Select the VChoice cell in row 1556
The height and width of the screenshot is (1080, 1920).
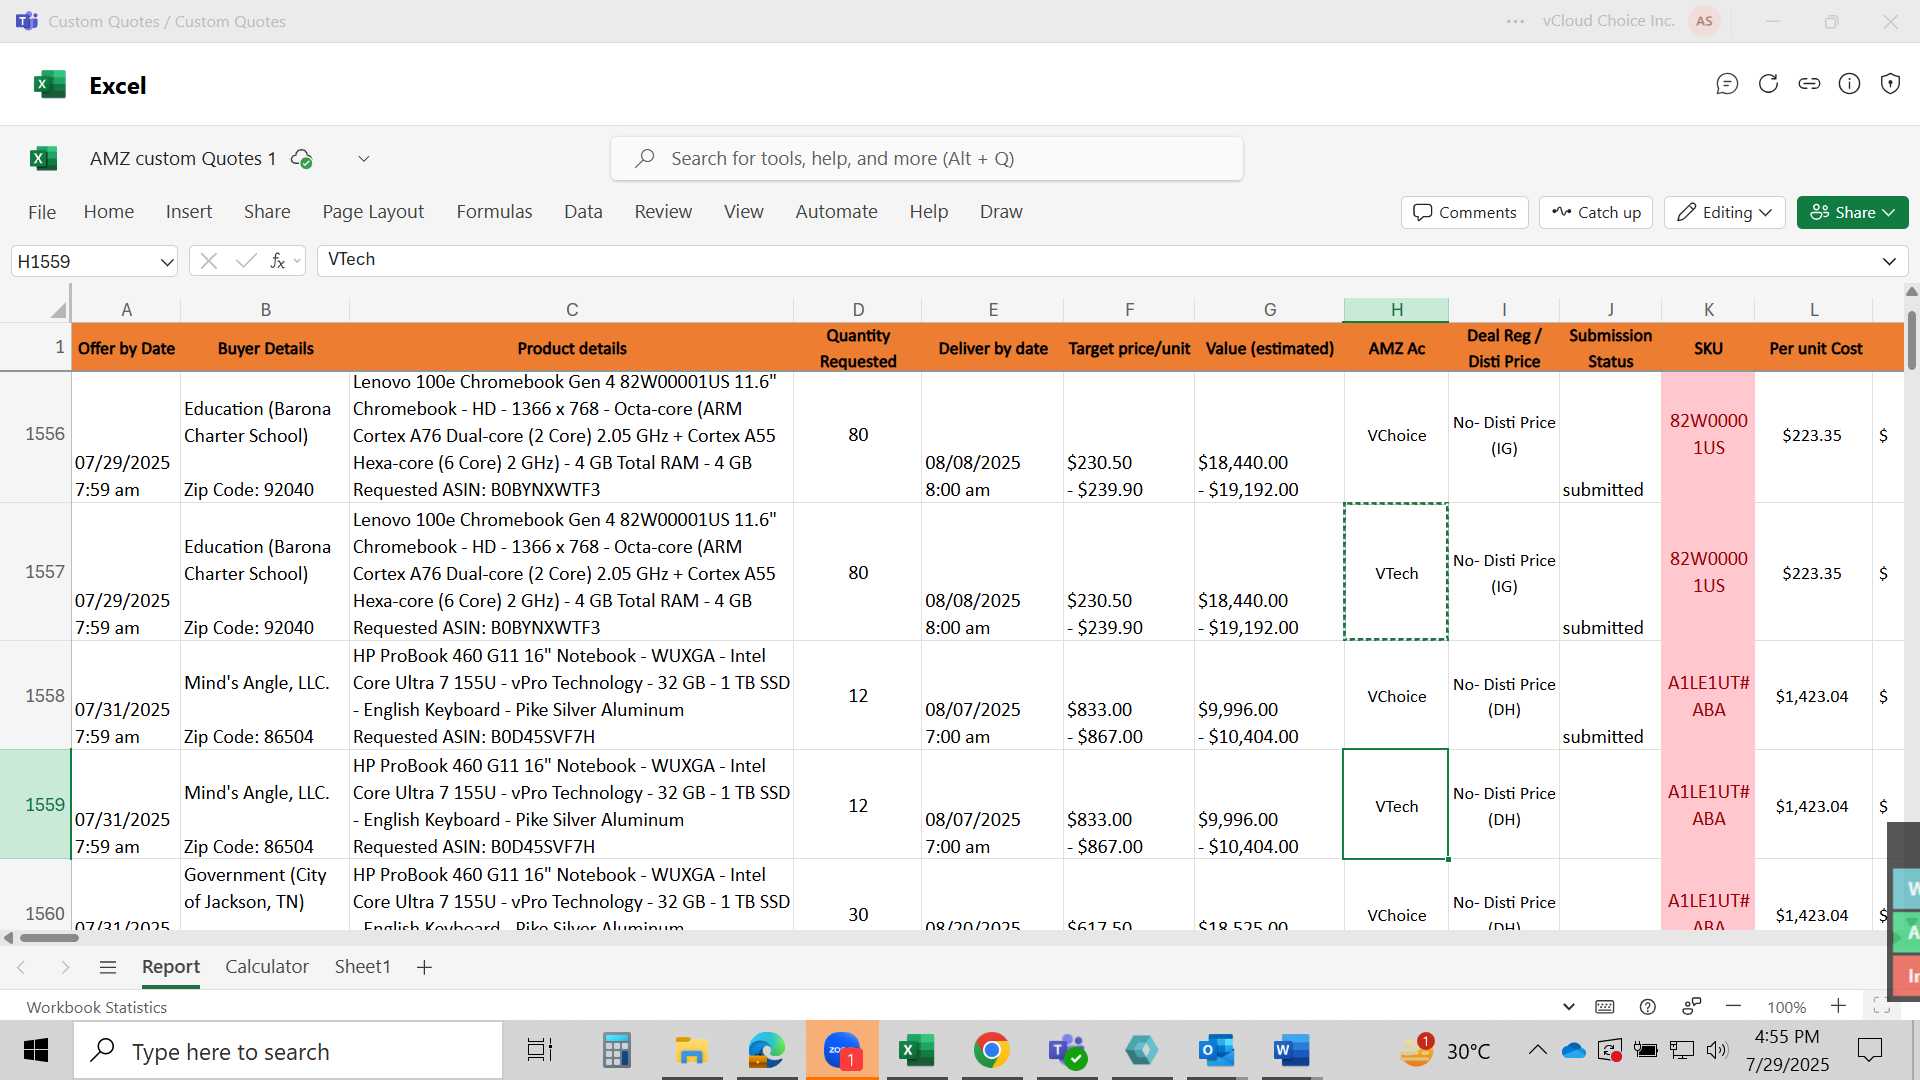pyautogui.click(x=1396, y=436)
